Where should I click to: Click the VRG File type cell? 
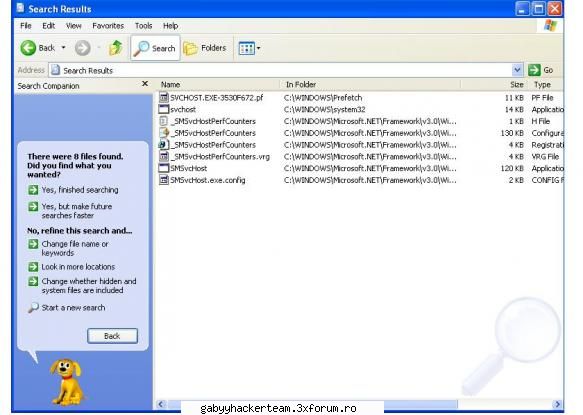pyautogui.click(x=545, y=157)
